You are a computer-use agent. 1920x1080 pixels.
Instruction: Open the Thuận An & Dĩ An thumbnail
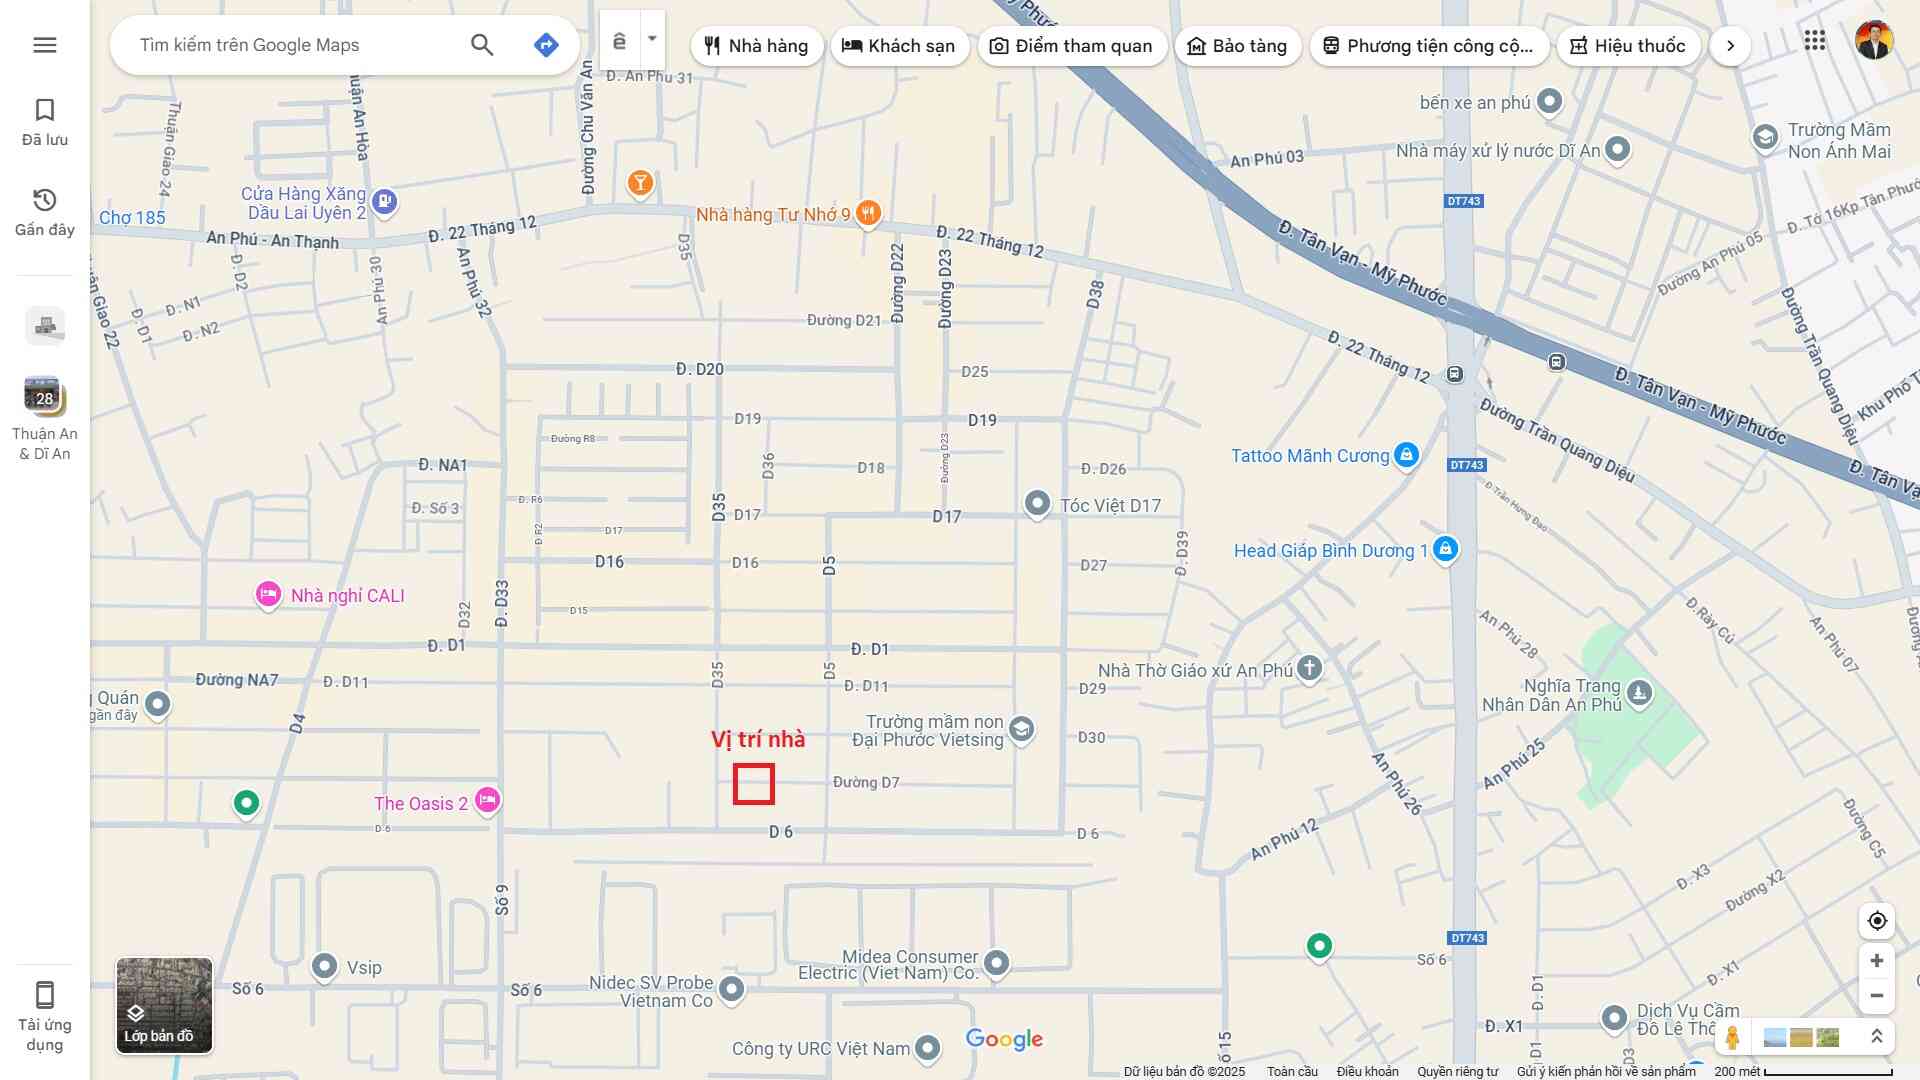point(44,397)
